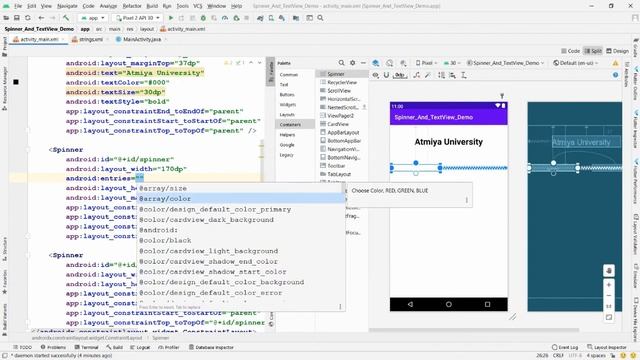Viewport: 640px width, 360px height.
Task: Open the Pixel device preview dropdown
Action: coord(427,63)
